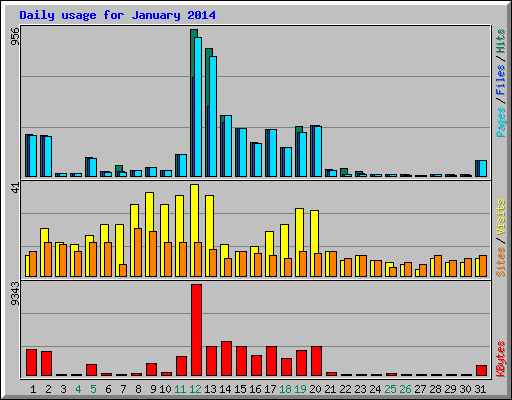The width and height of the screenshot is (512, 400).
Task: Click day label '17' on the x-axis
Action: pyautogui.click(x=270, y=389)
